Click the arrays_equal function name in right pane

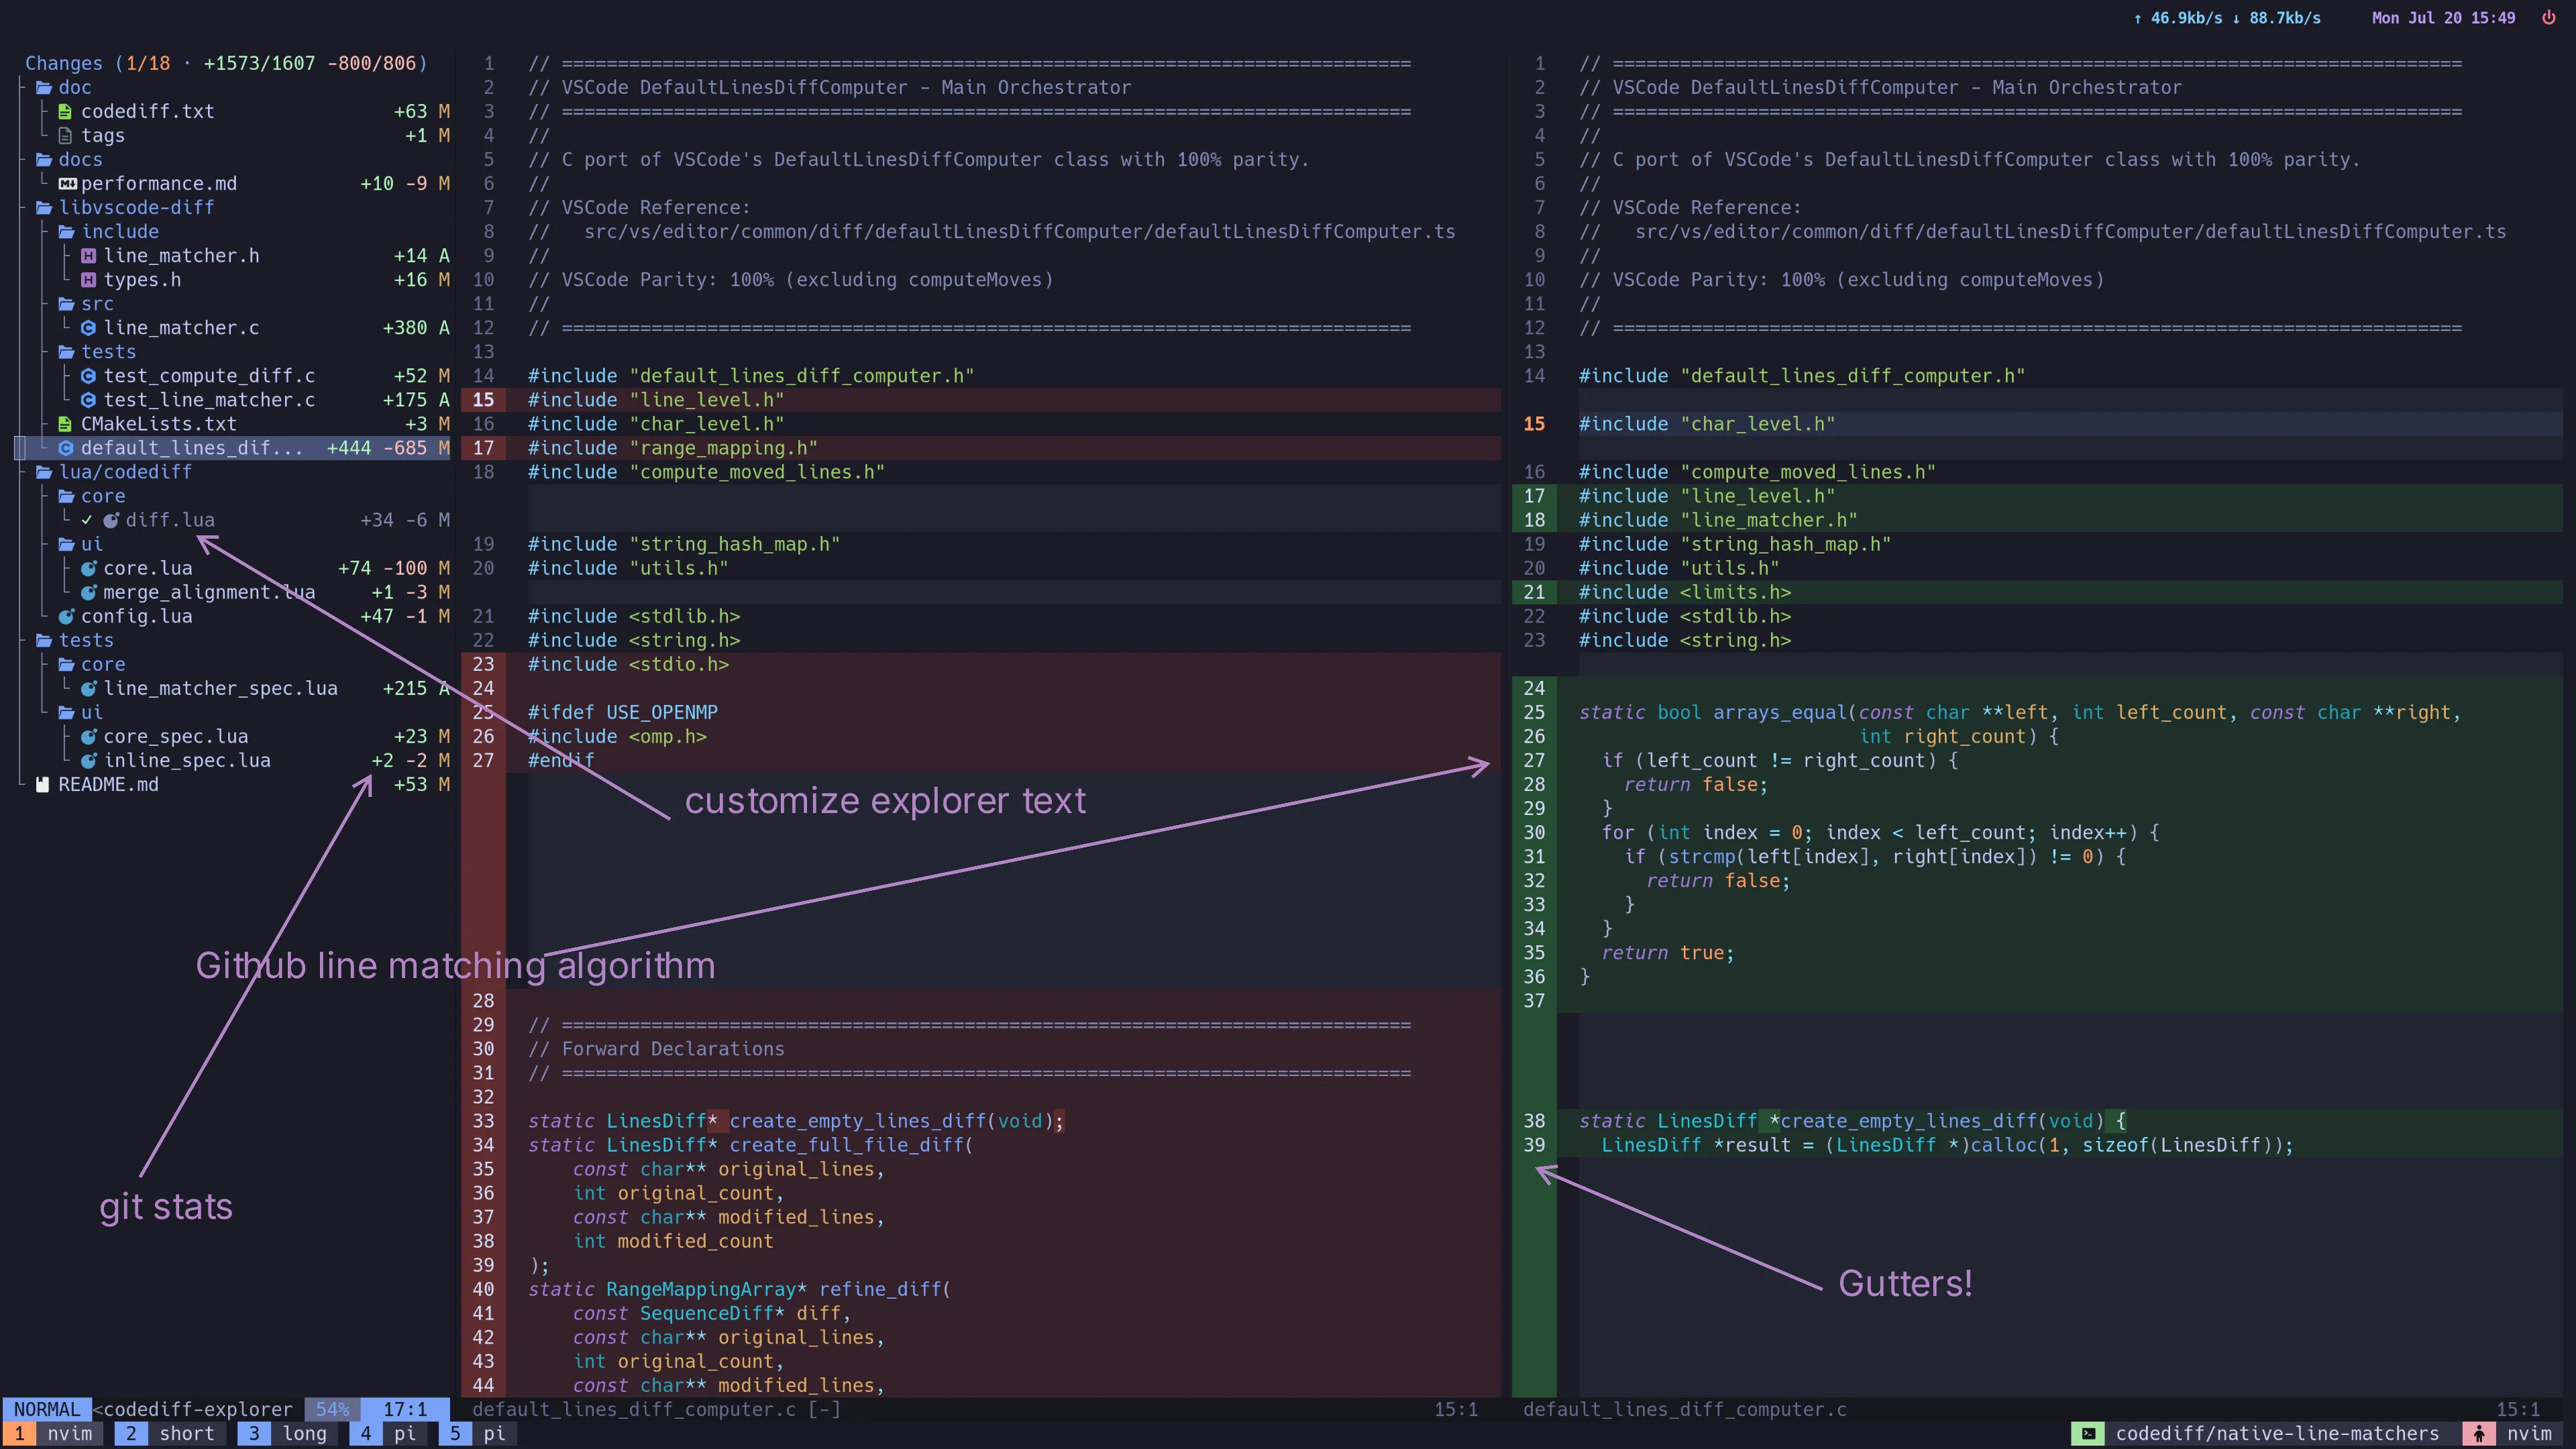coord(1780,712)
